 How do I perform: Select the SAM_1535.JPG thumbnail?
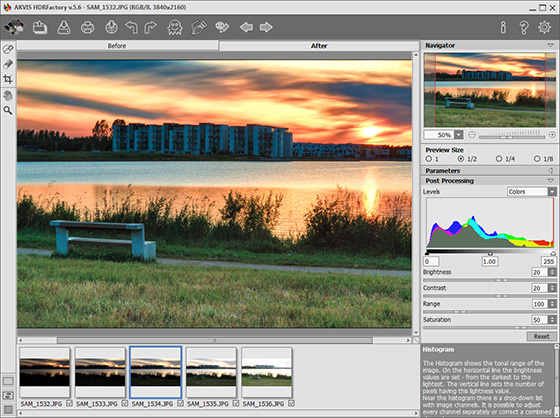tap(211, 372)
